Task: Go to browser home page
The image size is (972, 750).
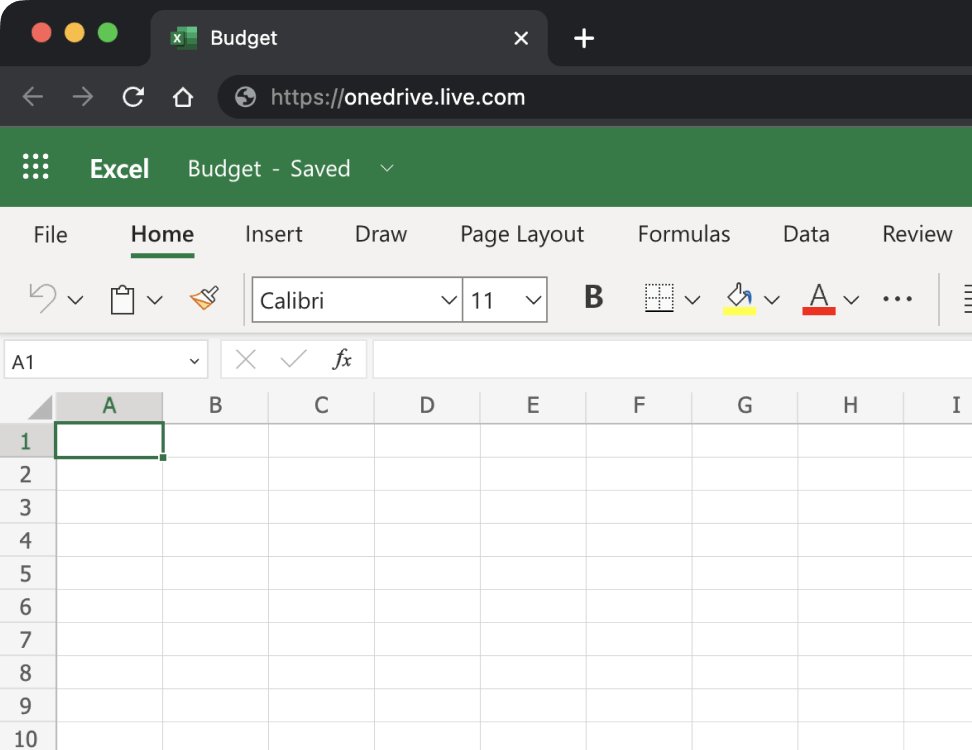Action: click(x=183, y=97)
